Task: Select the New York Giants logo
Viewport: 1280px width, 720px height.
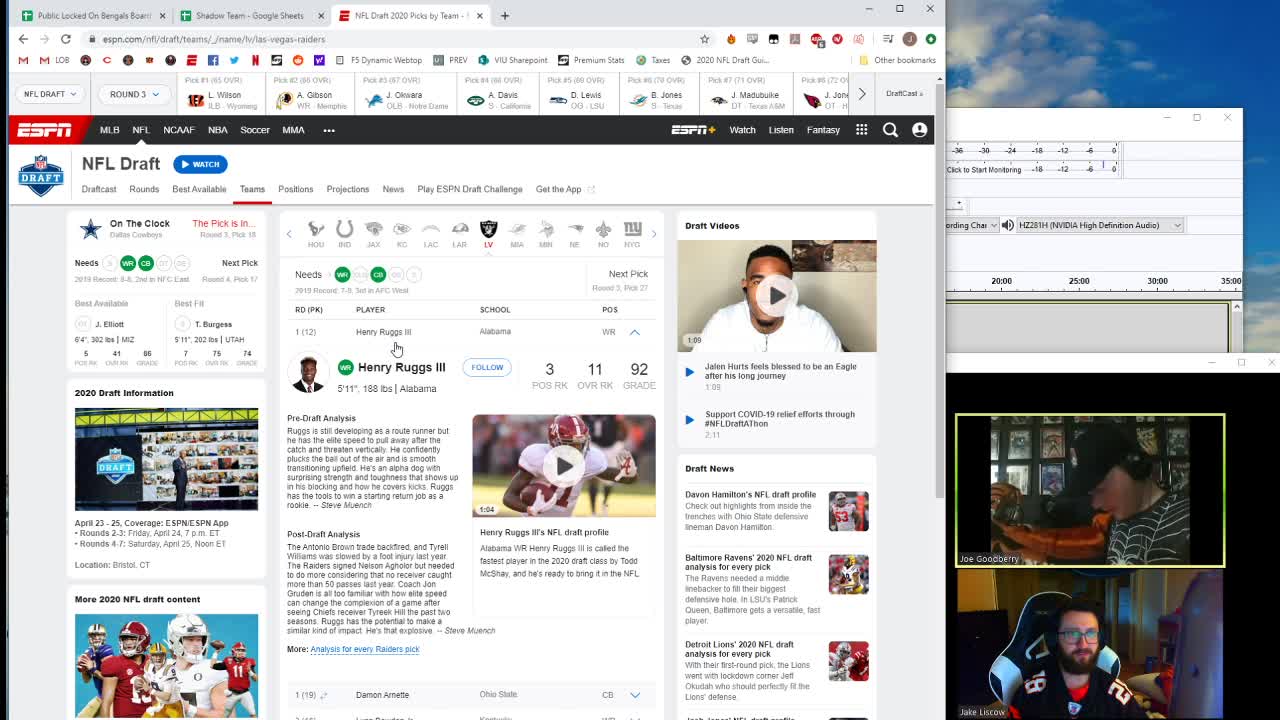Action: coord(632,229)
